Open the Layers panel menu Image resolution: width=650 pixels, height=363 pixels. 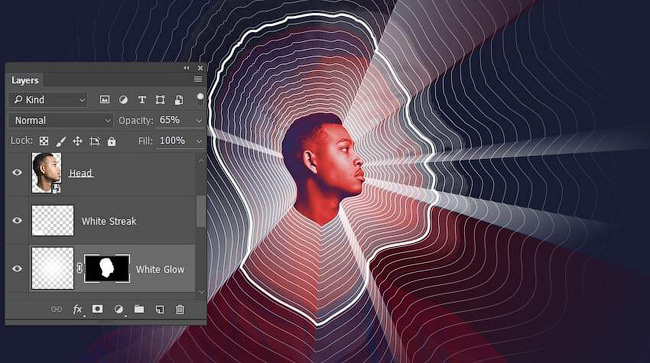tap(198, 79)
